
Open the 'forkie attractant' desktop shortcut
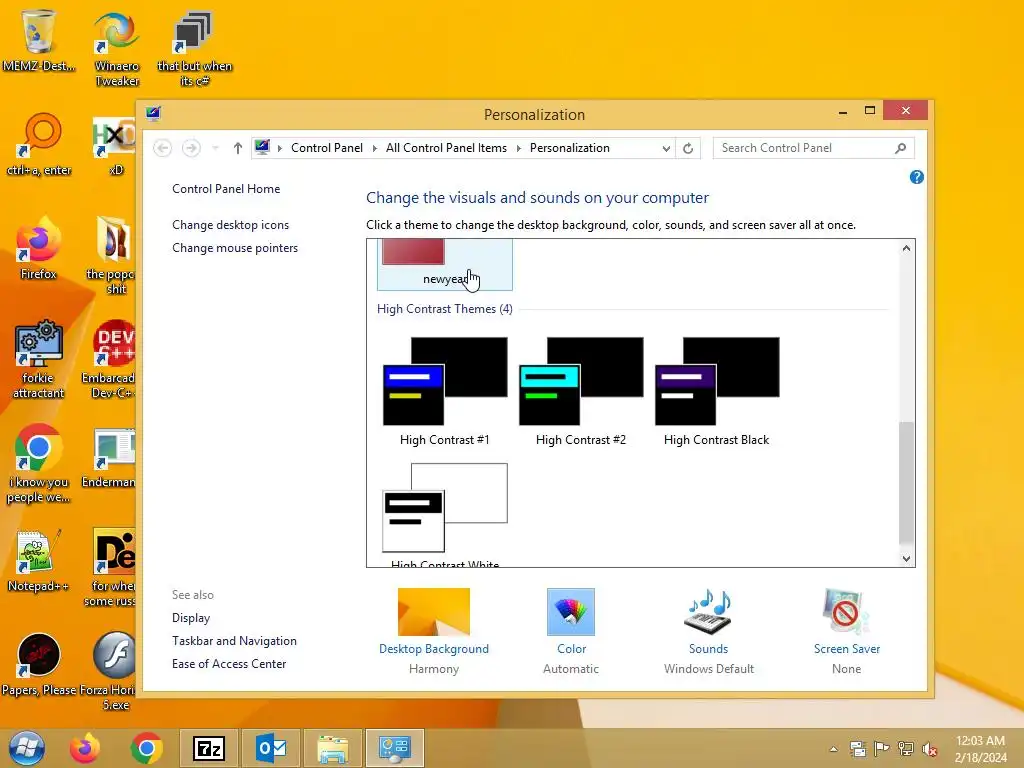point(39,360)
